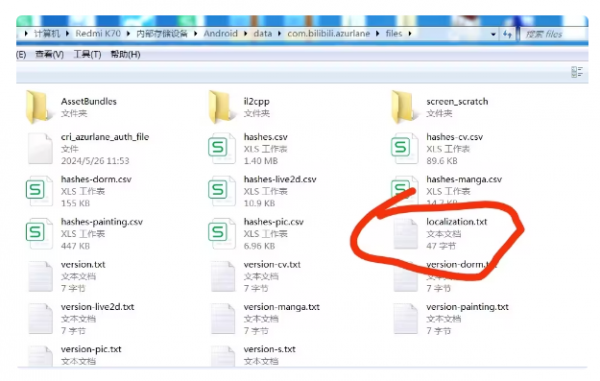Screen dimensions: 600x381
Task: Go to 内部存储设备 breadcrumb
Action: pos(162,34)
